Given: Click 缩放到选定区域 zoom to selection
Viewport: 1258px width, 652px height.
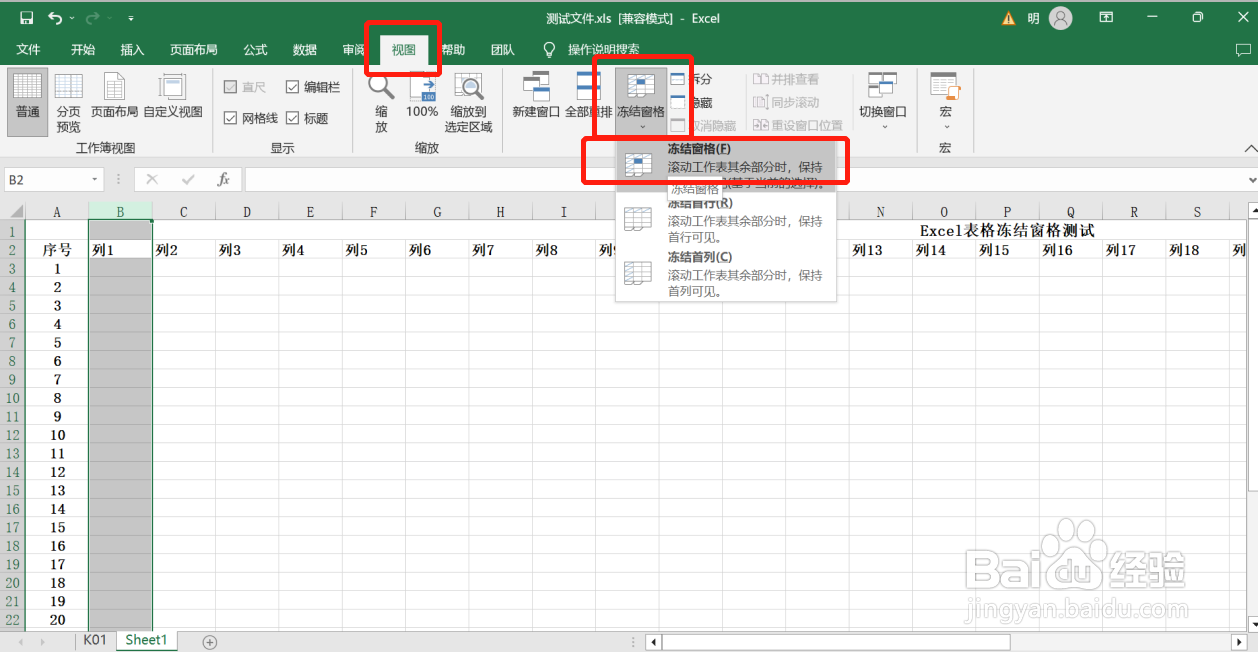Looking at the screenshot, I should pyautogui.click(x=469, y=103).
